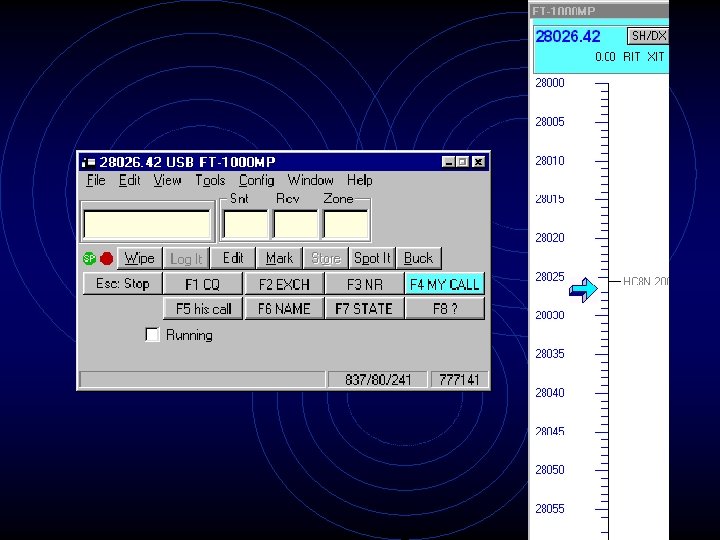Click the Esc: Stop button
The height and width of the screenshot is (540, 720).
pyautogui.click(x=123, y=283)
